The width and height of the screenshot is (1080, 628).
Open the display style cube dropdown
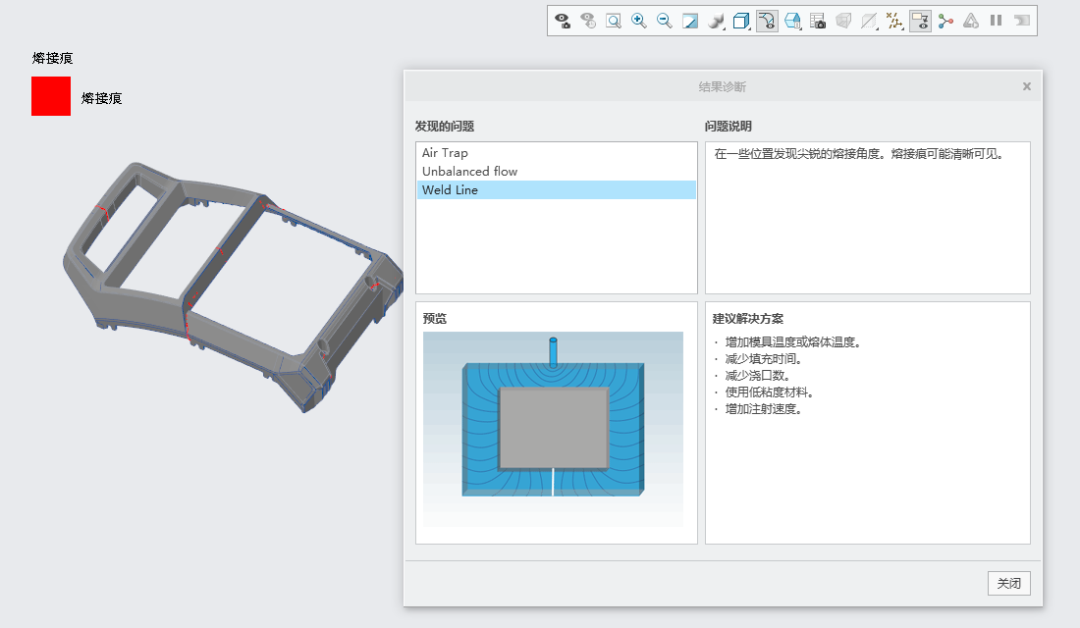[741, 21]
